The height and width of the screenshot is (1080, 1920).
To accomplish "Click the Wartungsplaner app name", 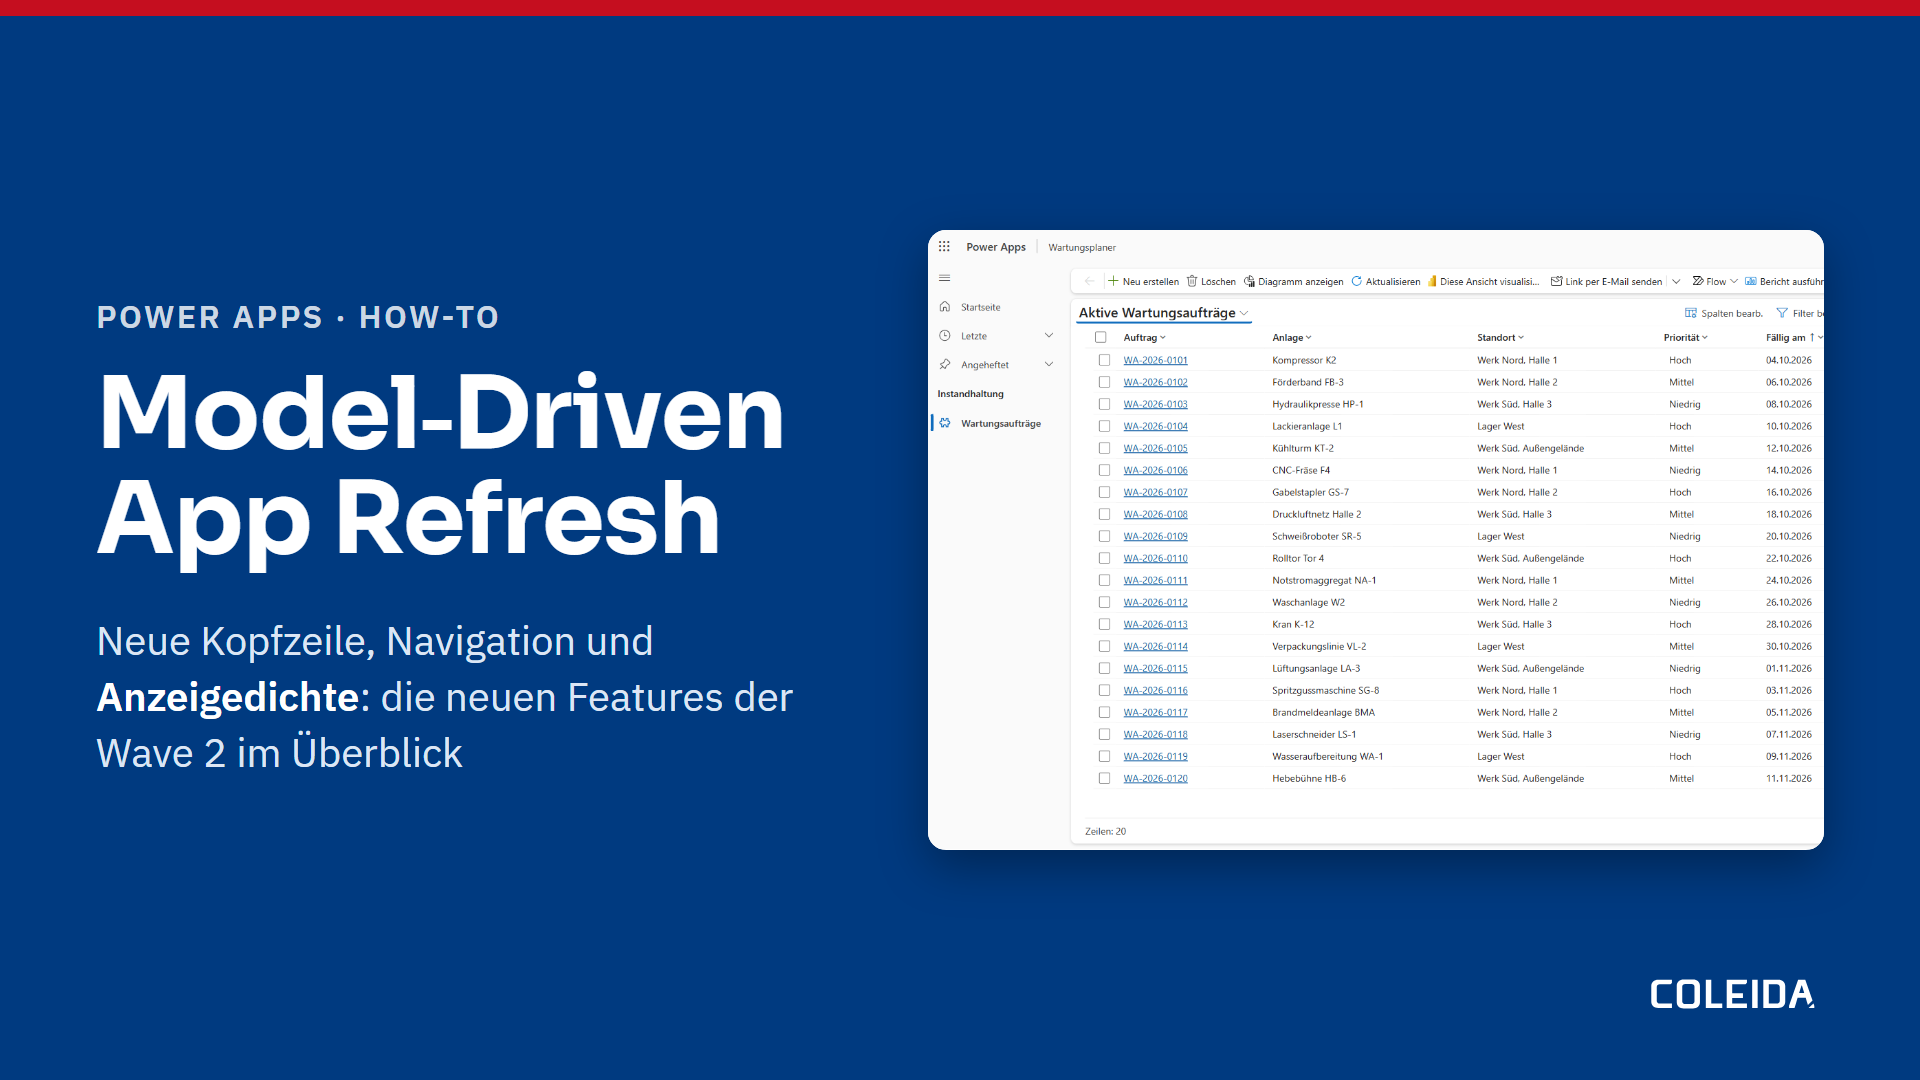I will (1082, 248).
